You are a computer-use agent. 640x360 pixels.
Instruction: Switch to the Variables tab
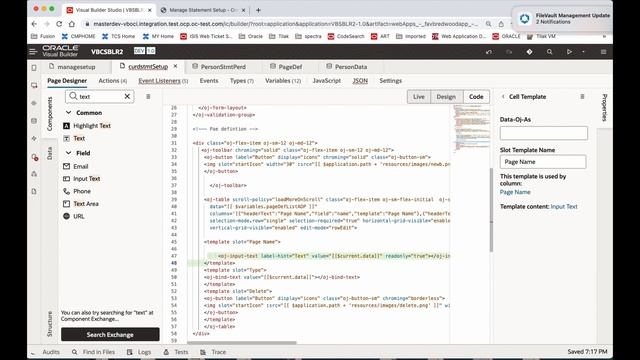coord(283,81)
